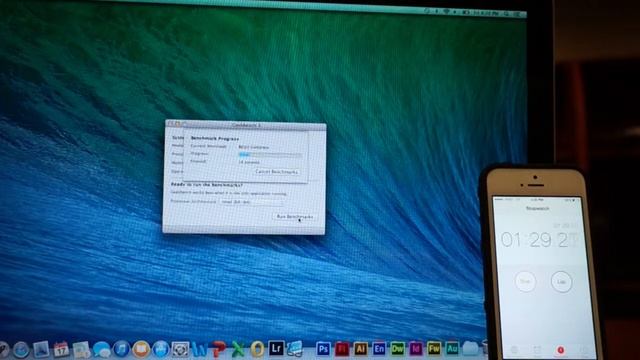
Task: Launch iTunes from the dock
Action: coord(121,349)
